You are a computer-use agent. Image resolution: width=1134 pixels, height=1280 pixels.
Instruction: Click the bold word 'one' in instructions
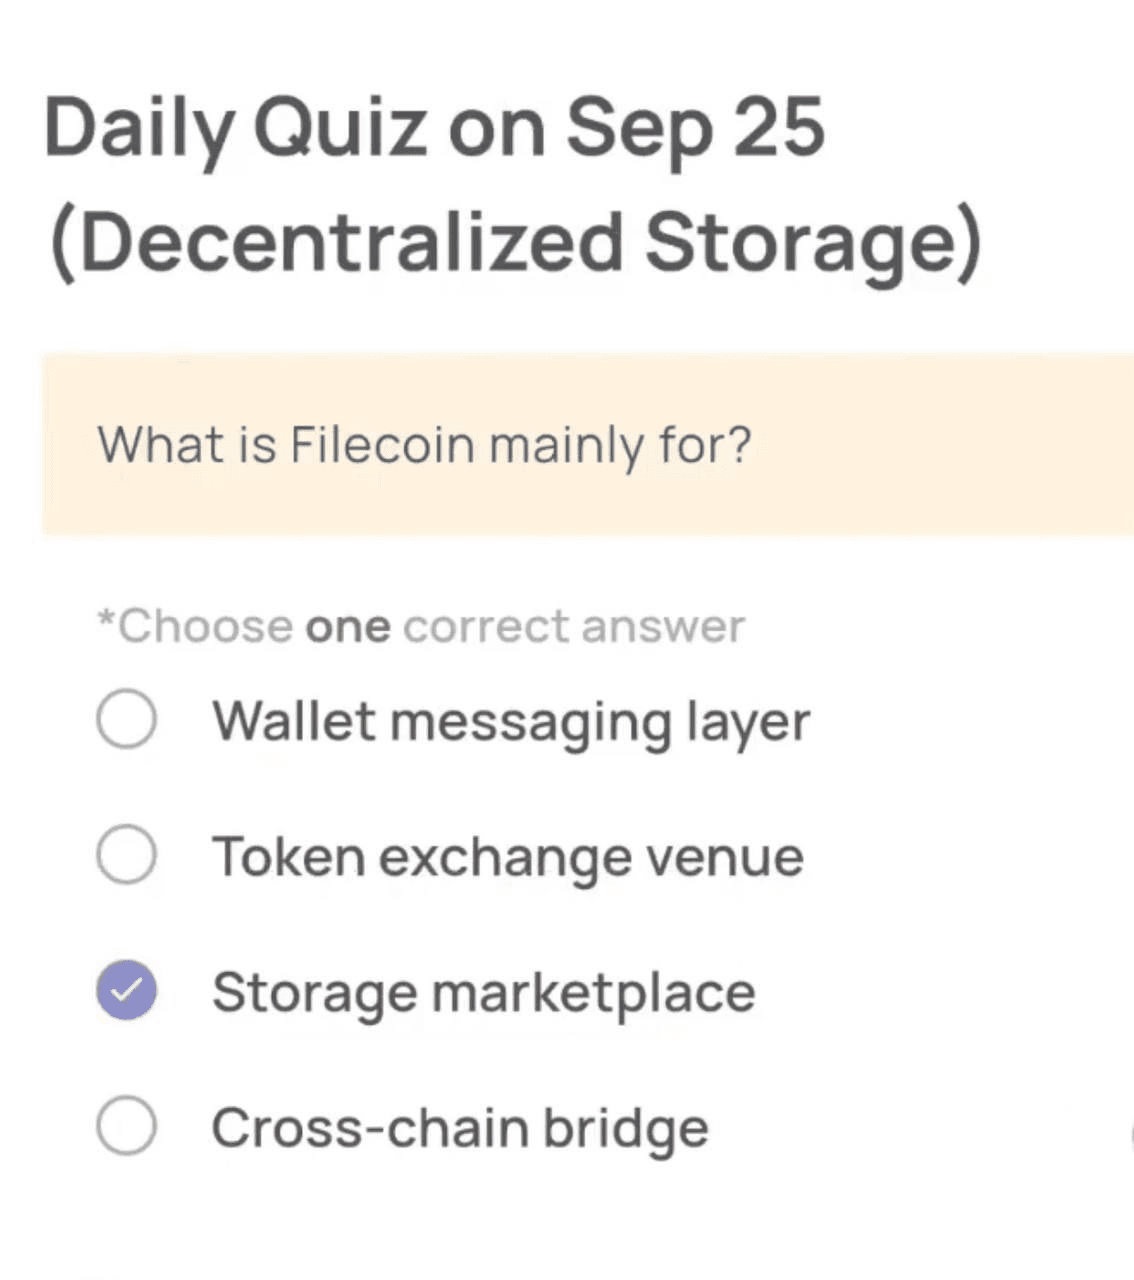tap(347, 628)
